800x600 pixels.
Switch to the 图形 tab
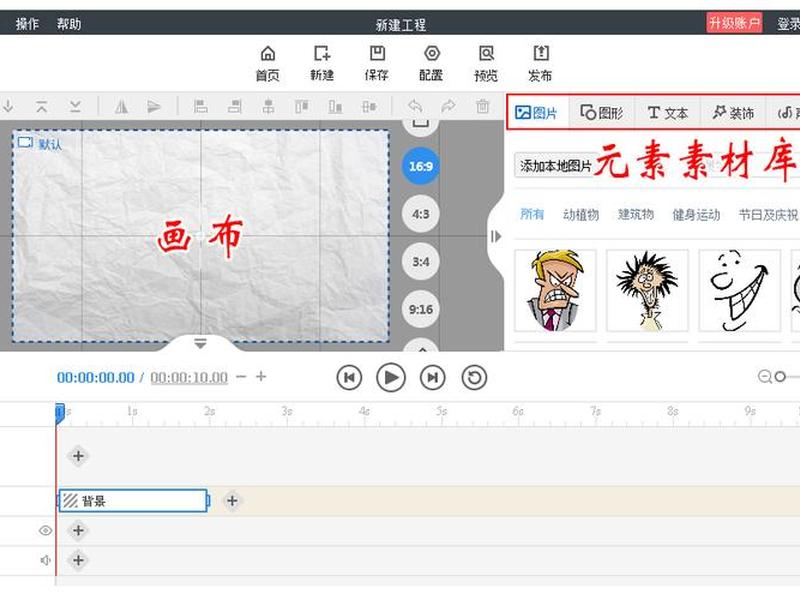click(x=602, y=112)
